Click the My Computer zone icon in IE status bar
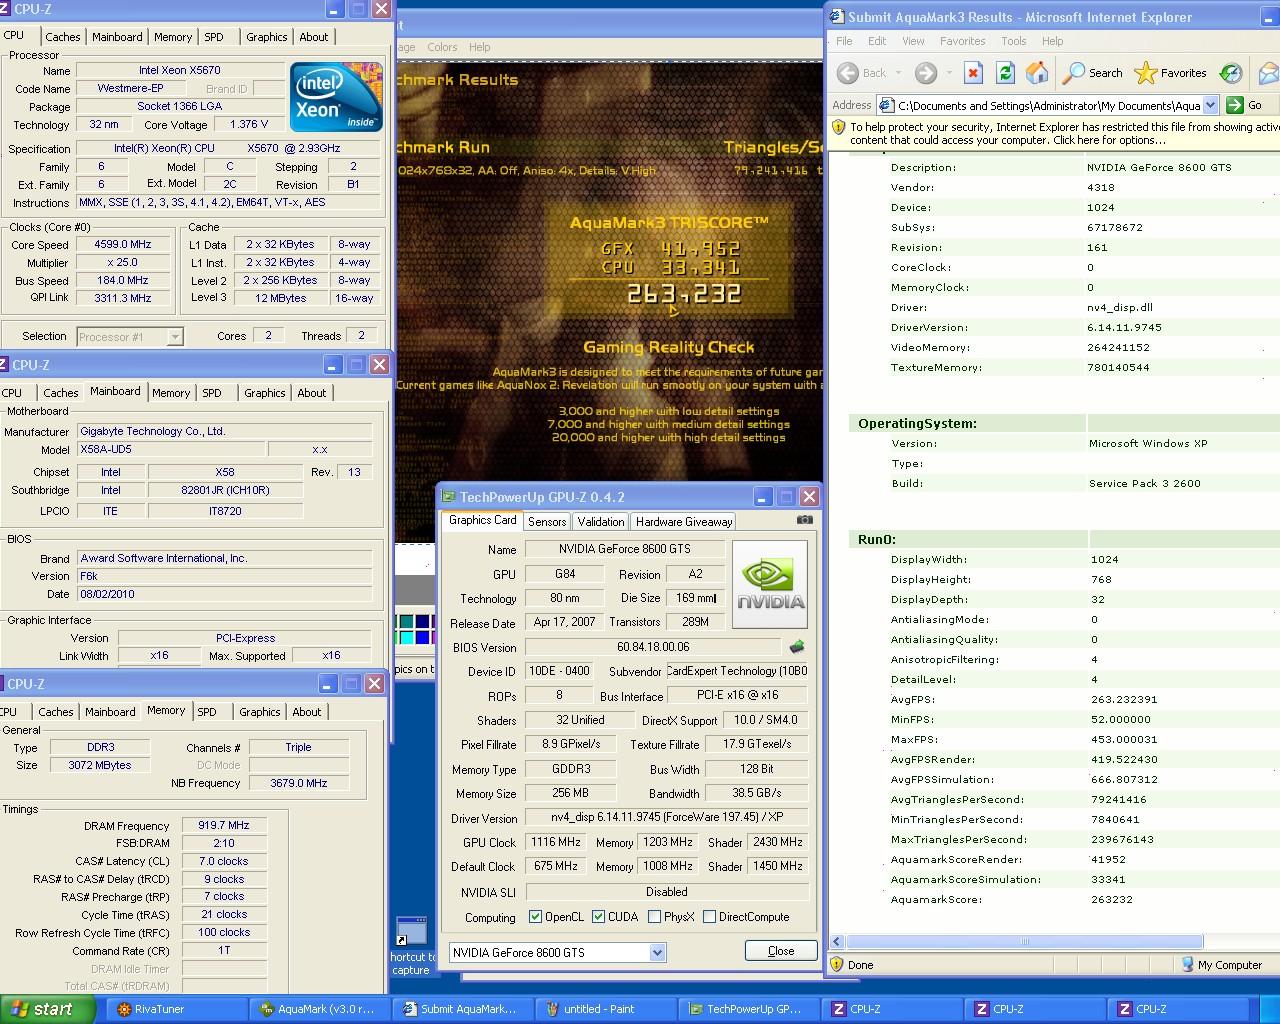 [1188, 965]
